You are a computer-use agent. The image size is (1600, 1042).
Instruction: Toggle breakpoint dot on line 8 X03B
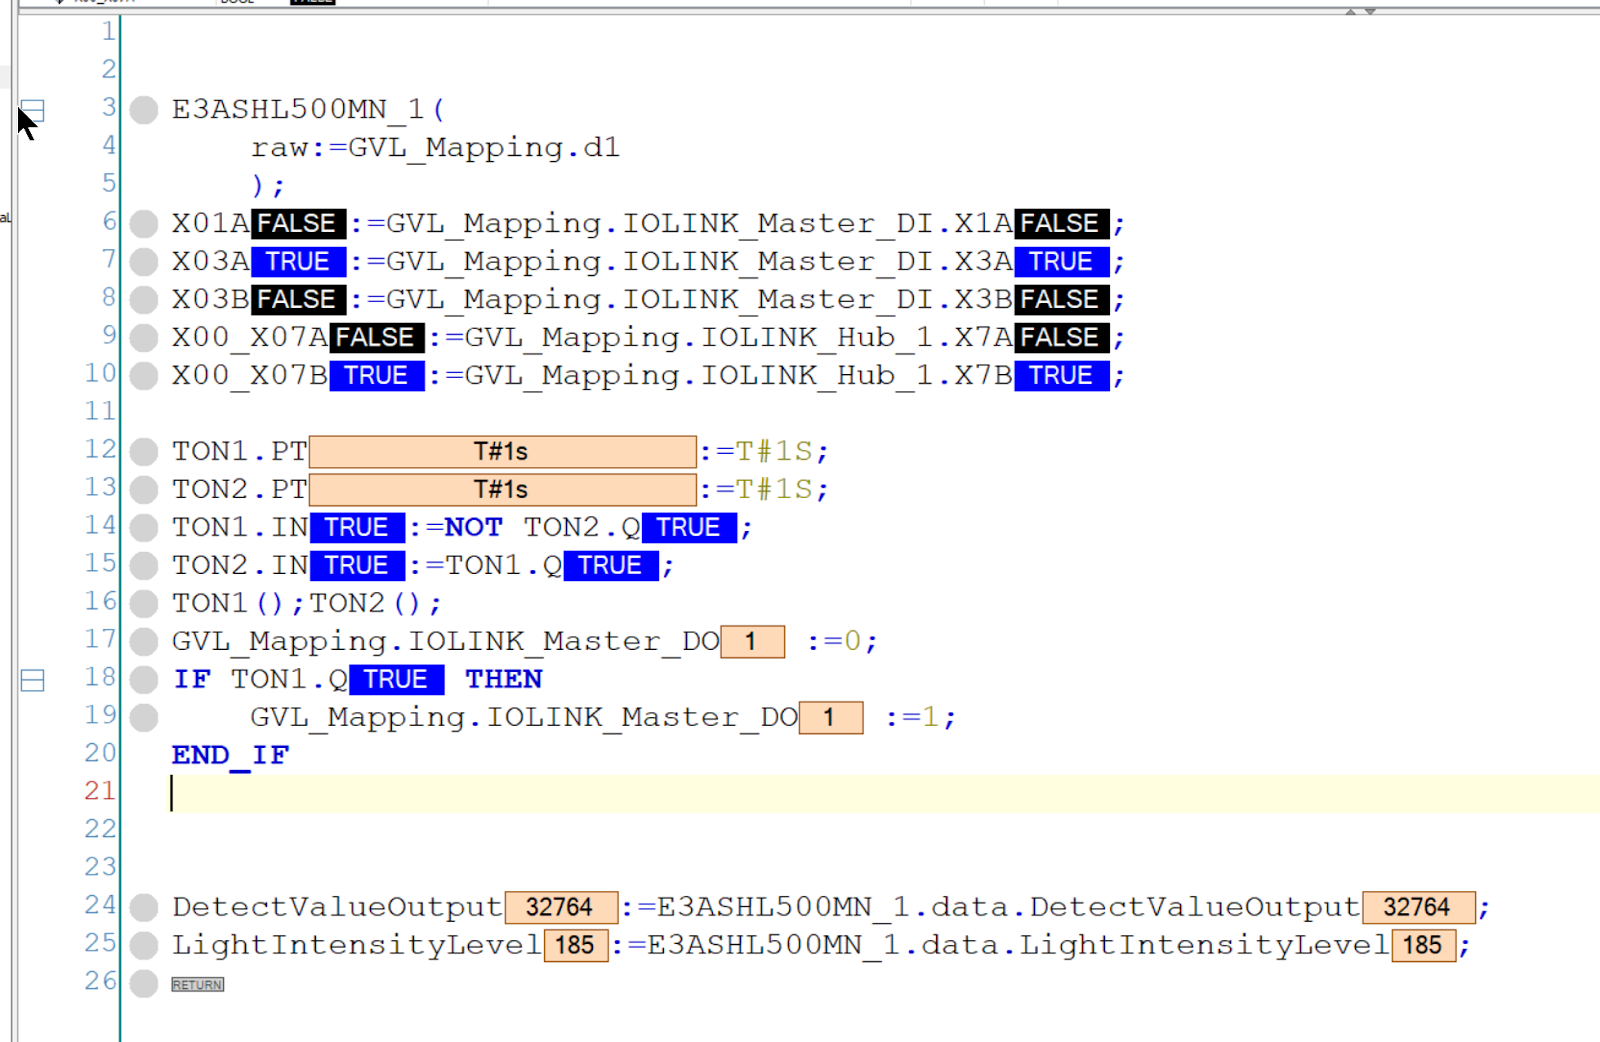click(x=144, y=300)
